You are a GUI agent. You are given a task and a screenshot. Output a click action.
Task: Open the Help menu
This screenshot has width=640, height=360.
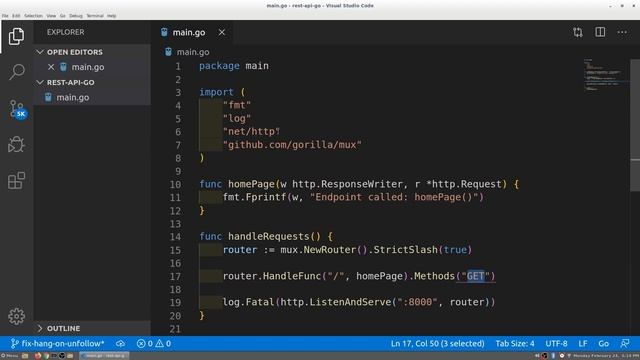[x=111, y=16]
